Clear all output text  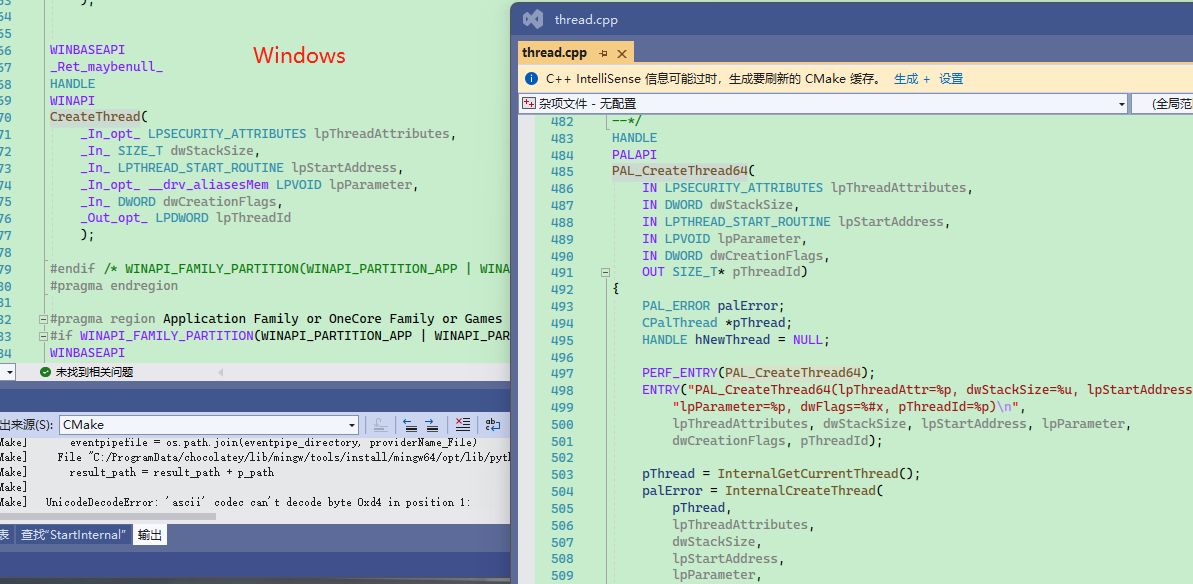coord(462,425)
